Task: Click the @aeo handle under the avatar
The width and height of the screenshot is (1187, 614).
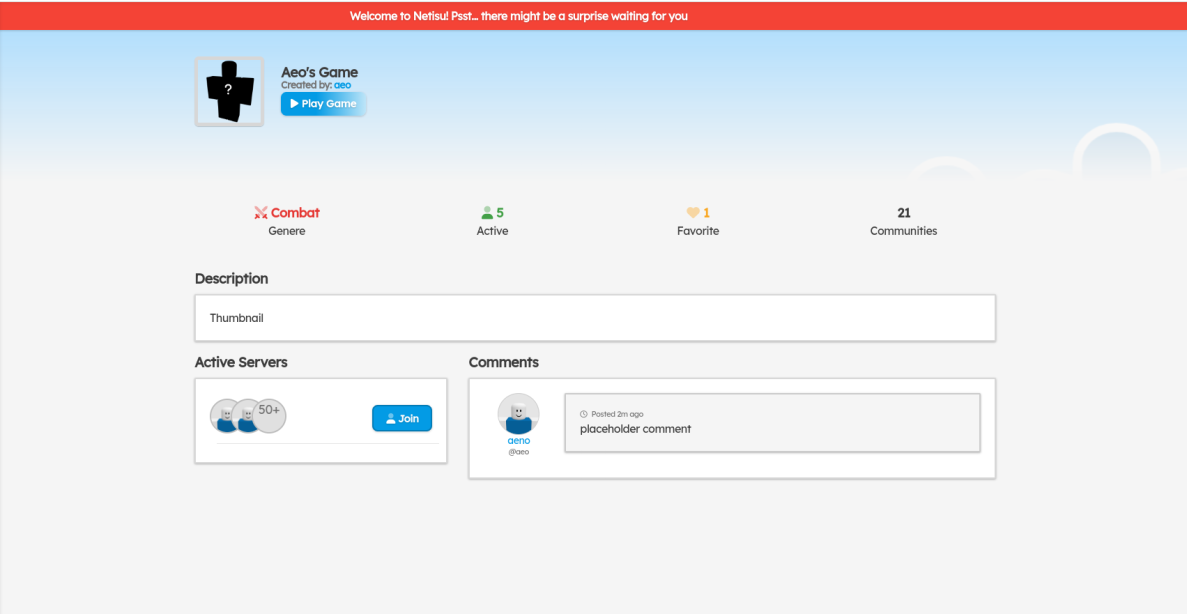Action: coord(518,452)
